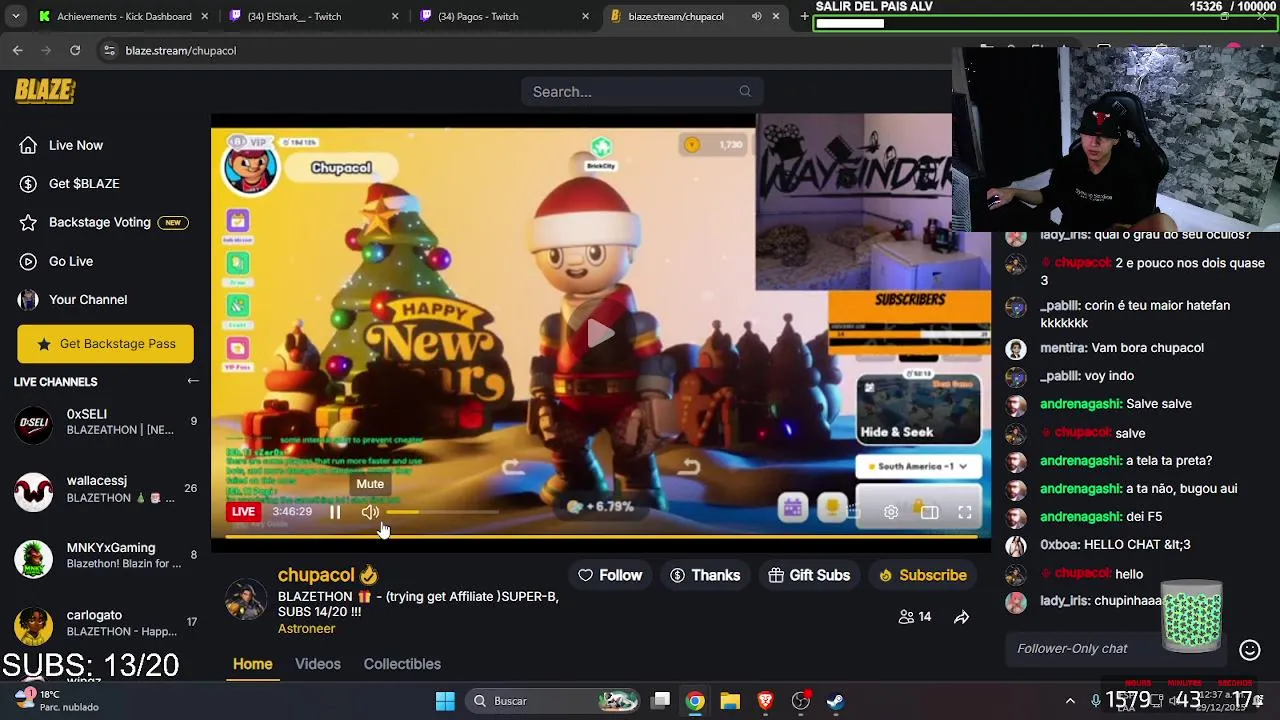Mute the blaze.stream browser tab audio
The height and width of the screenshot is (720, 1280).
[756, 16]
